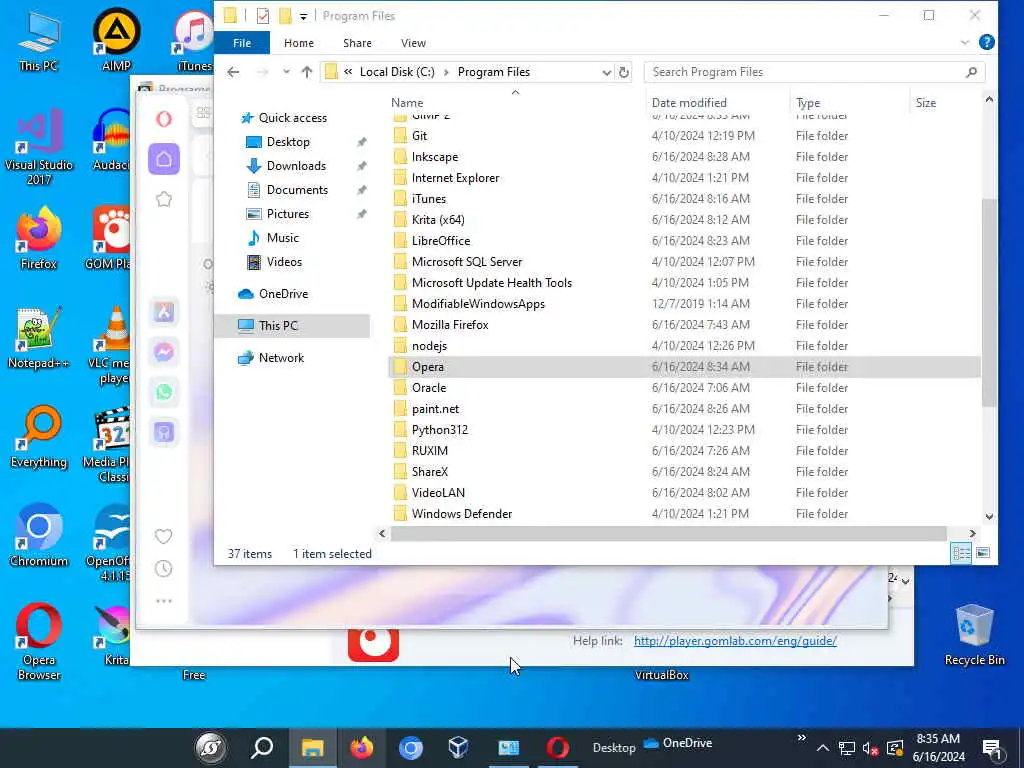Unpin Downloads from Quick access
The height and width of the screenshot is (768, 1024).
coord(361,167)
